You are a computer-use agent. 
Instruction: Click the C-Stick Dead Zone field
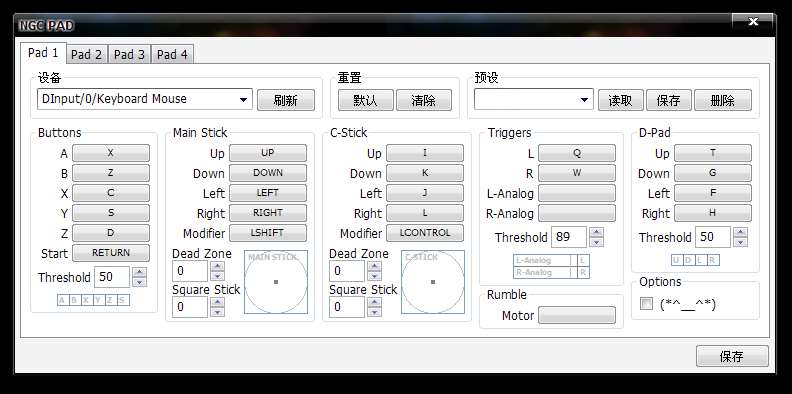[x=347, y=271]
